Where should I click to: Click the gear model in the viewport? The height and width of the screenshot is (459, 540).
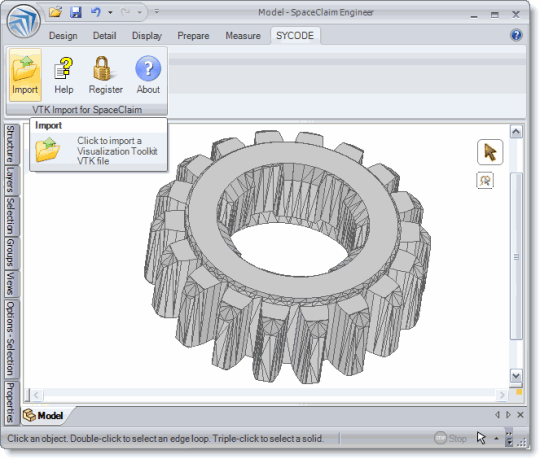click(x=287, y=257)
